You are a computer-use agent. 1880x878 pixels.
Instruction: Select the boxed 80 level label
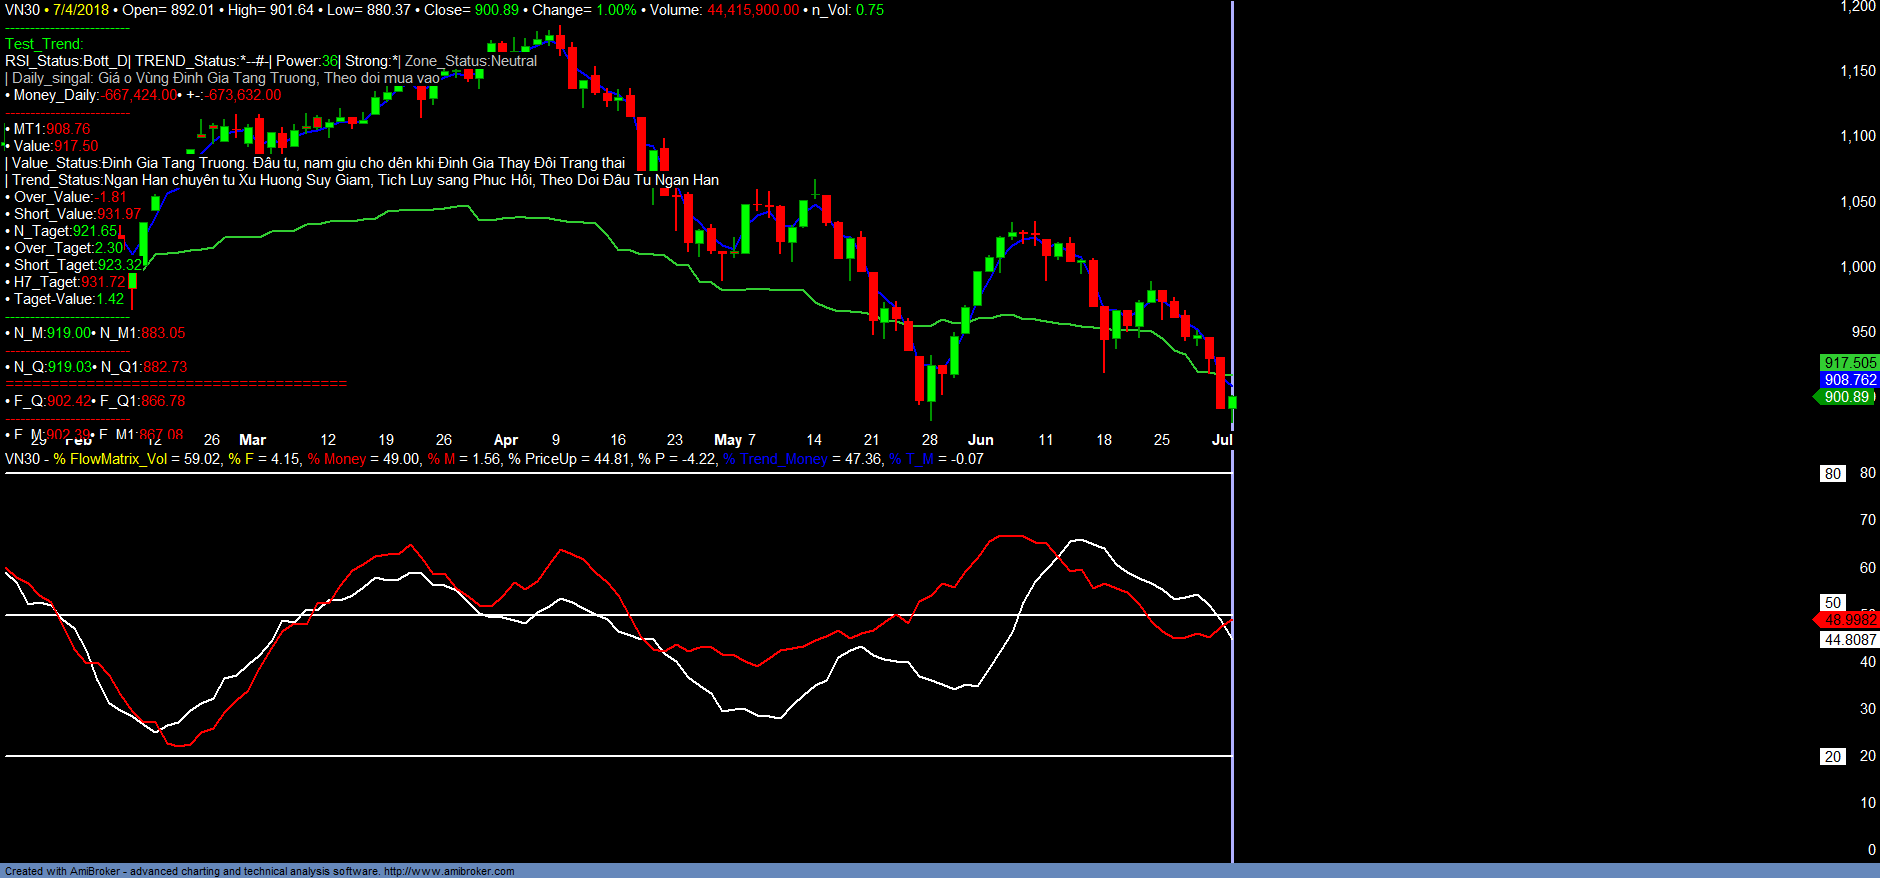point(1832,474)
